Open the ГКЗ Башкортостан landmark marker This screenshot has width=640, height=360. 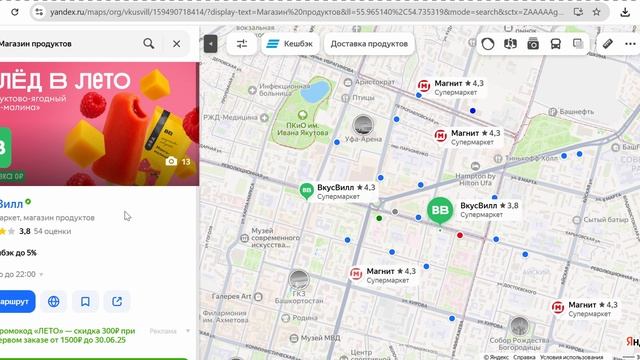(299, 279)
